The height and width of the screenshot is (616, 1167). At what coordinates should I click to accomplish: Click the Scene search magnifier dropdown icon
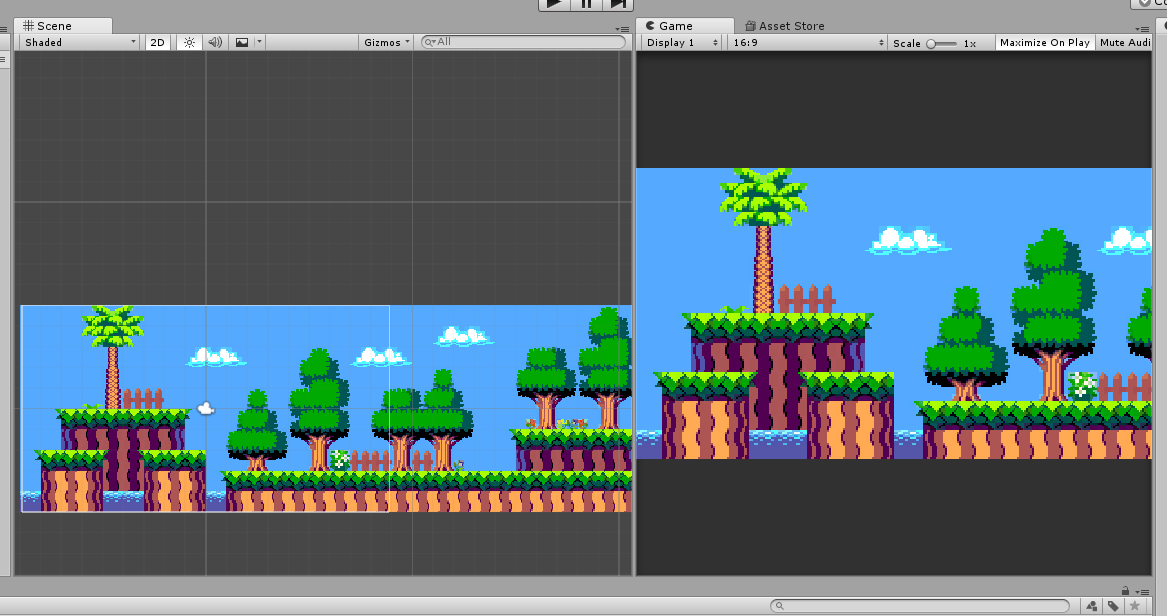tap(430, 42)
